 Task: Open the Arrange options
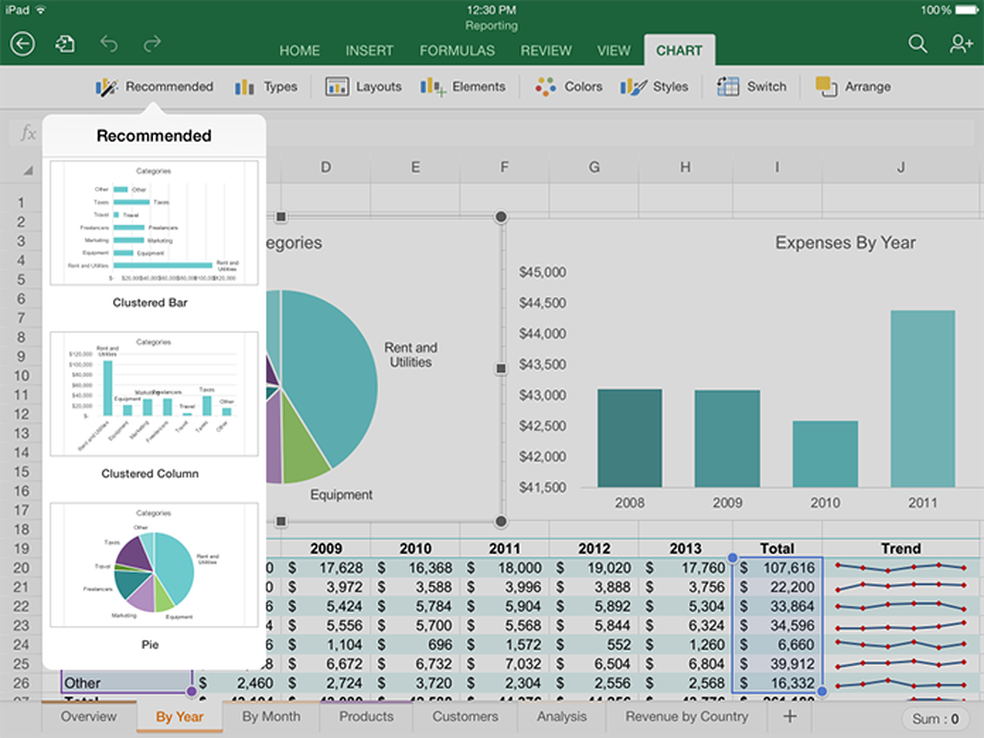point(853,87)
